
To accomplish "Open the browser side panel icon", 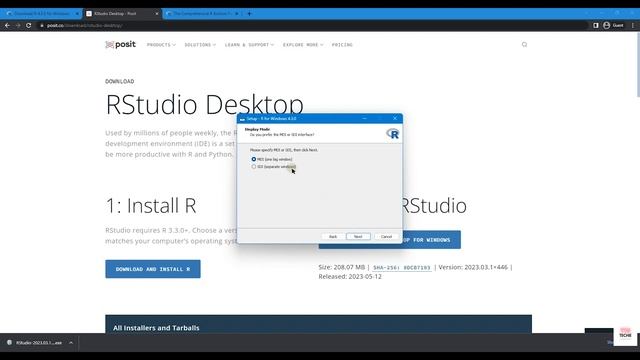I will [x=596, y=25].
